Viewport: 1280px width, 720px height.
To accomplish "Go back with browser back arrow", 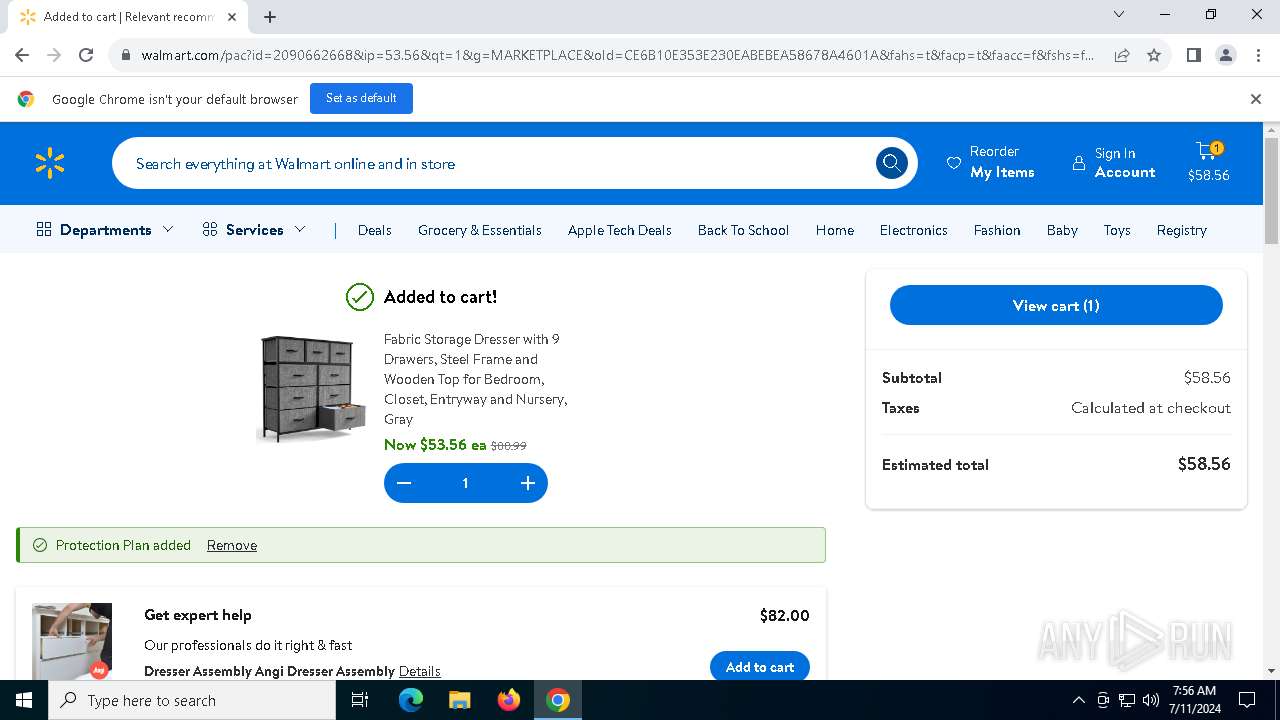I will (22, 55).
